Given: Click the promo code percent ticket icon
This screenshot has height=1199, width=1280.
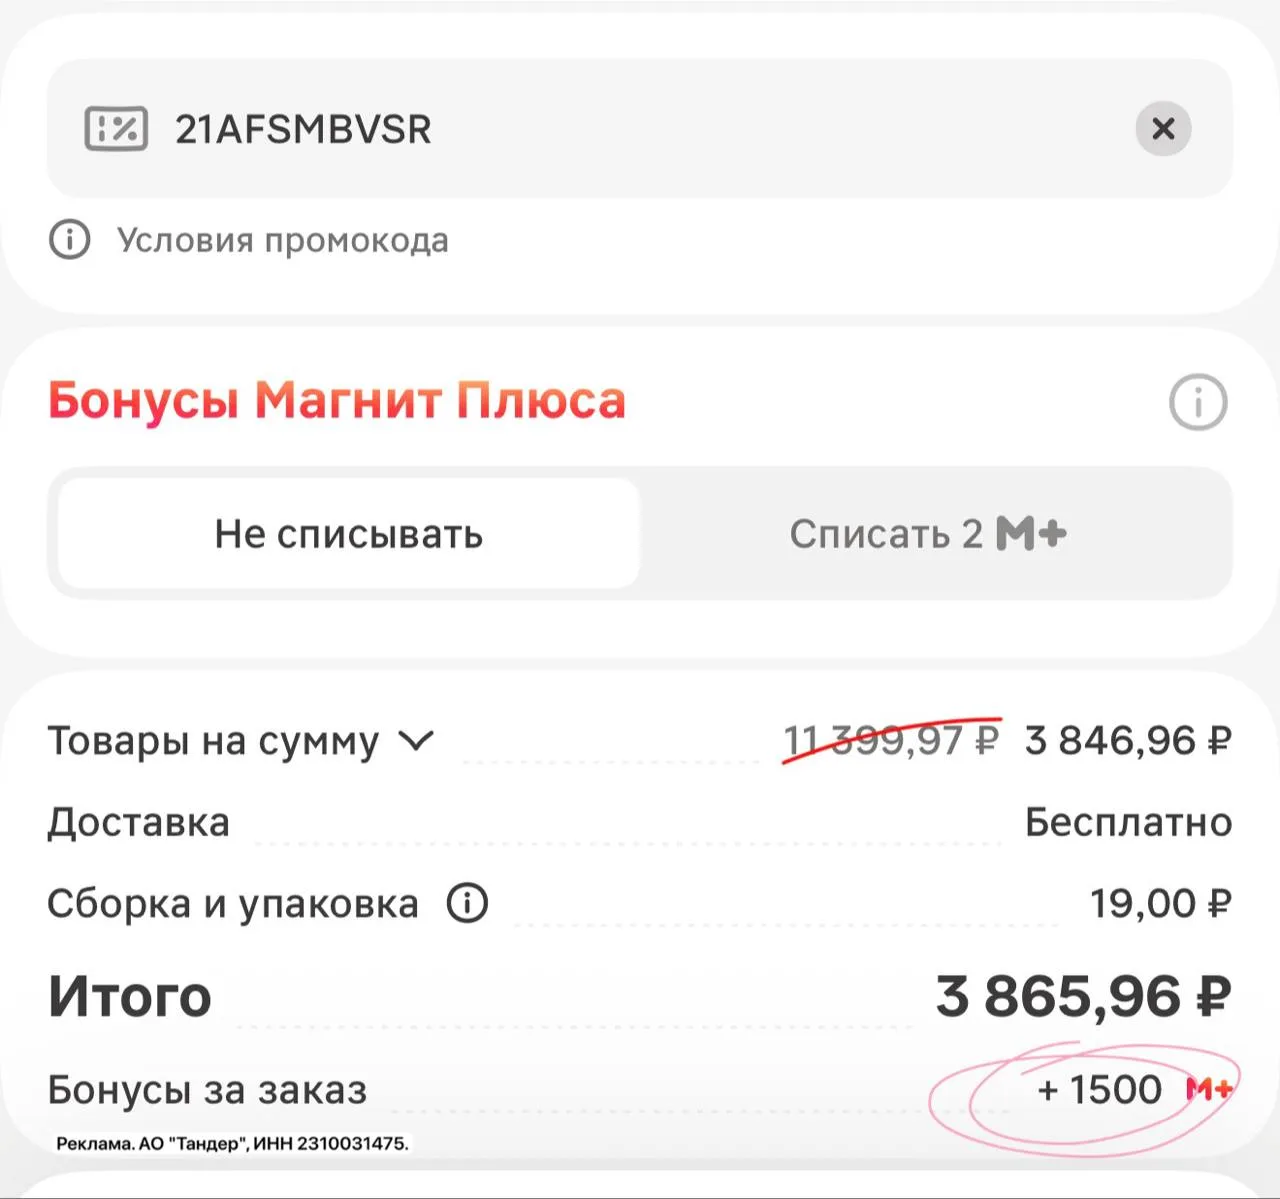Looking at the screenshot, I should 116,128.
